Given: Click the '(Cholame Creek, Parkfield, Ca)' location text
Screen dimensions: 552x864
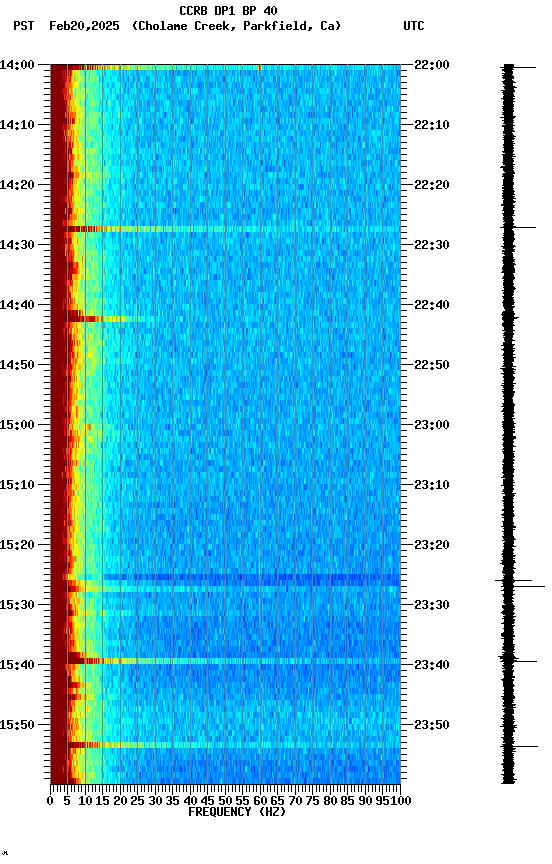Looking at the screenshot, I should [x=236, y=26].
